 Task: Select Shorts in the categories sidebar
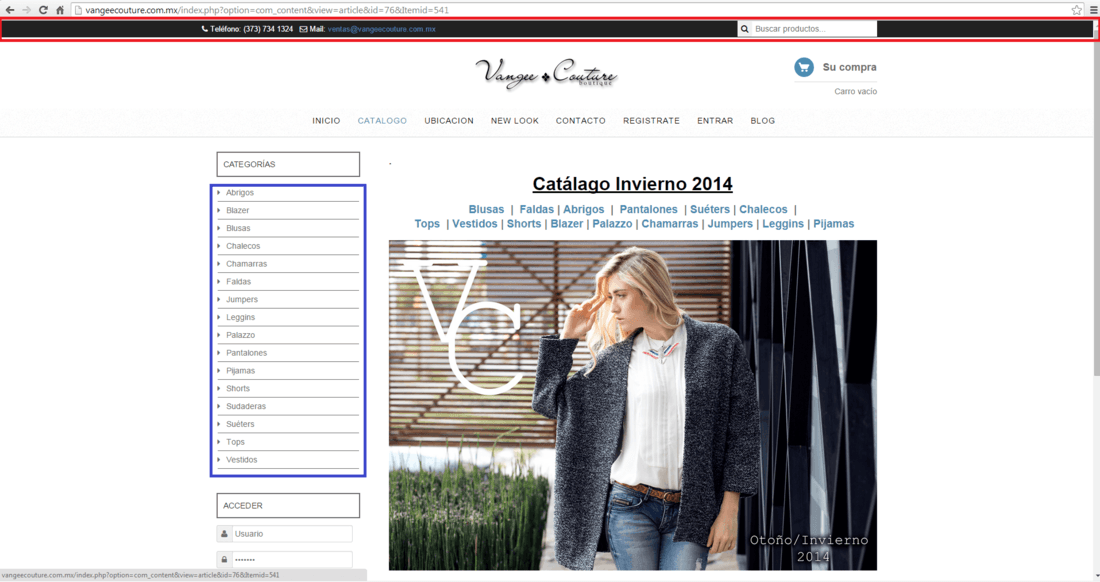click(238, 388)
